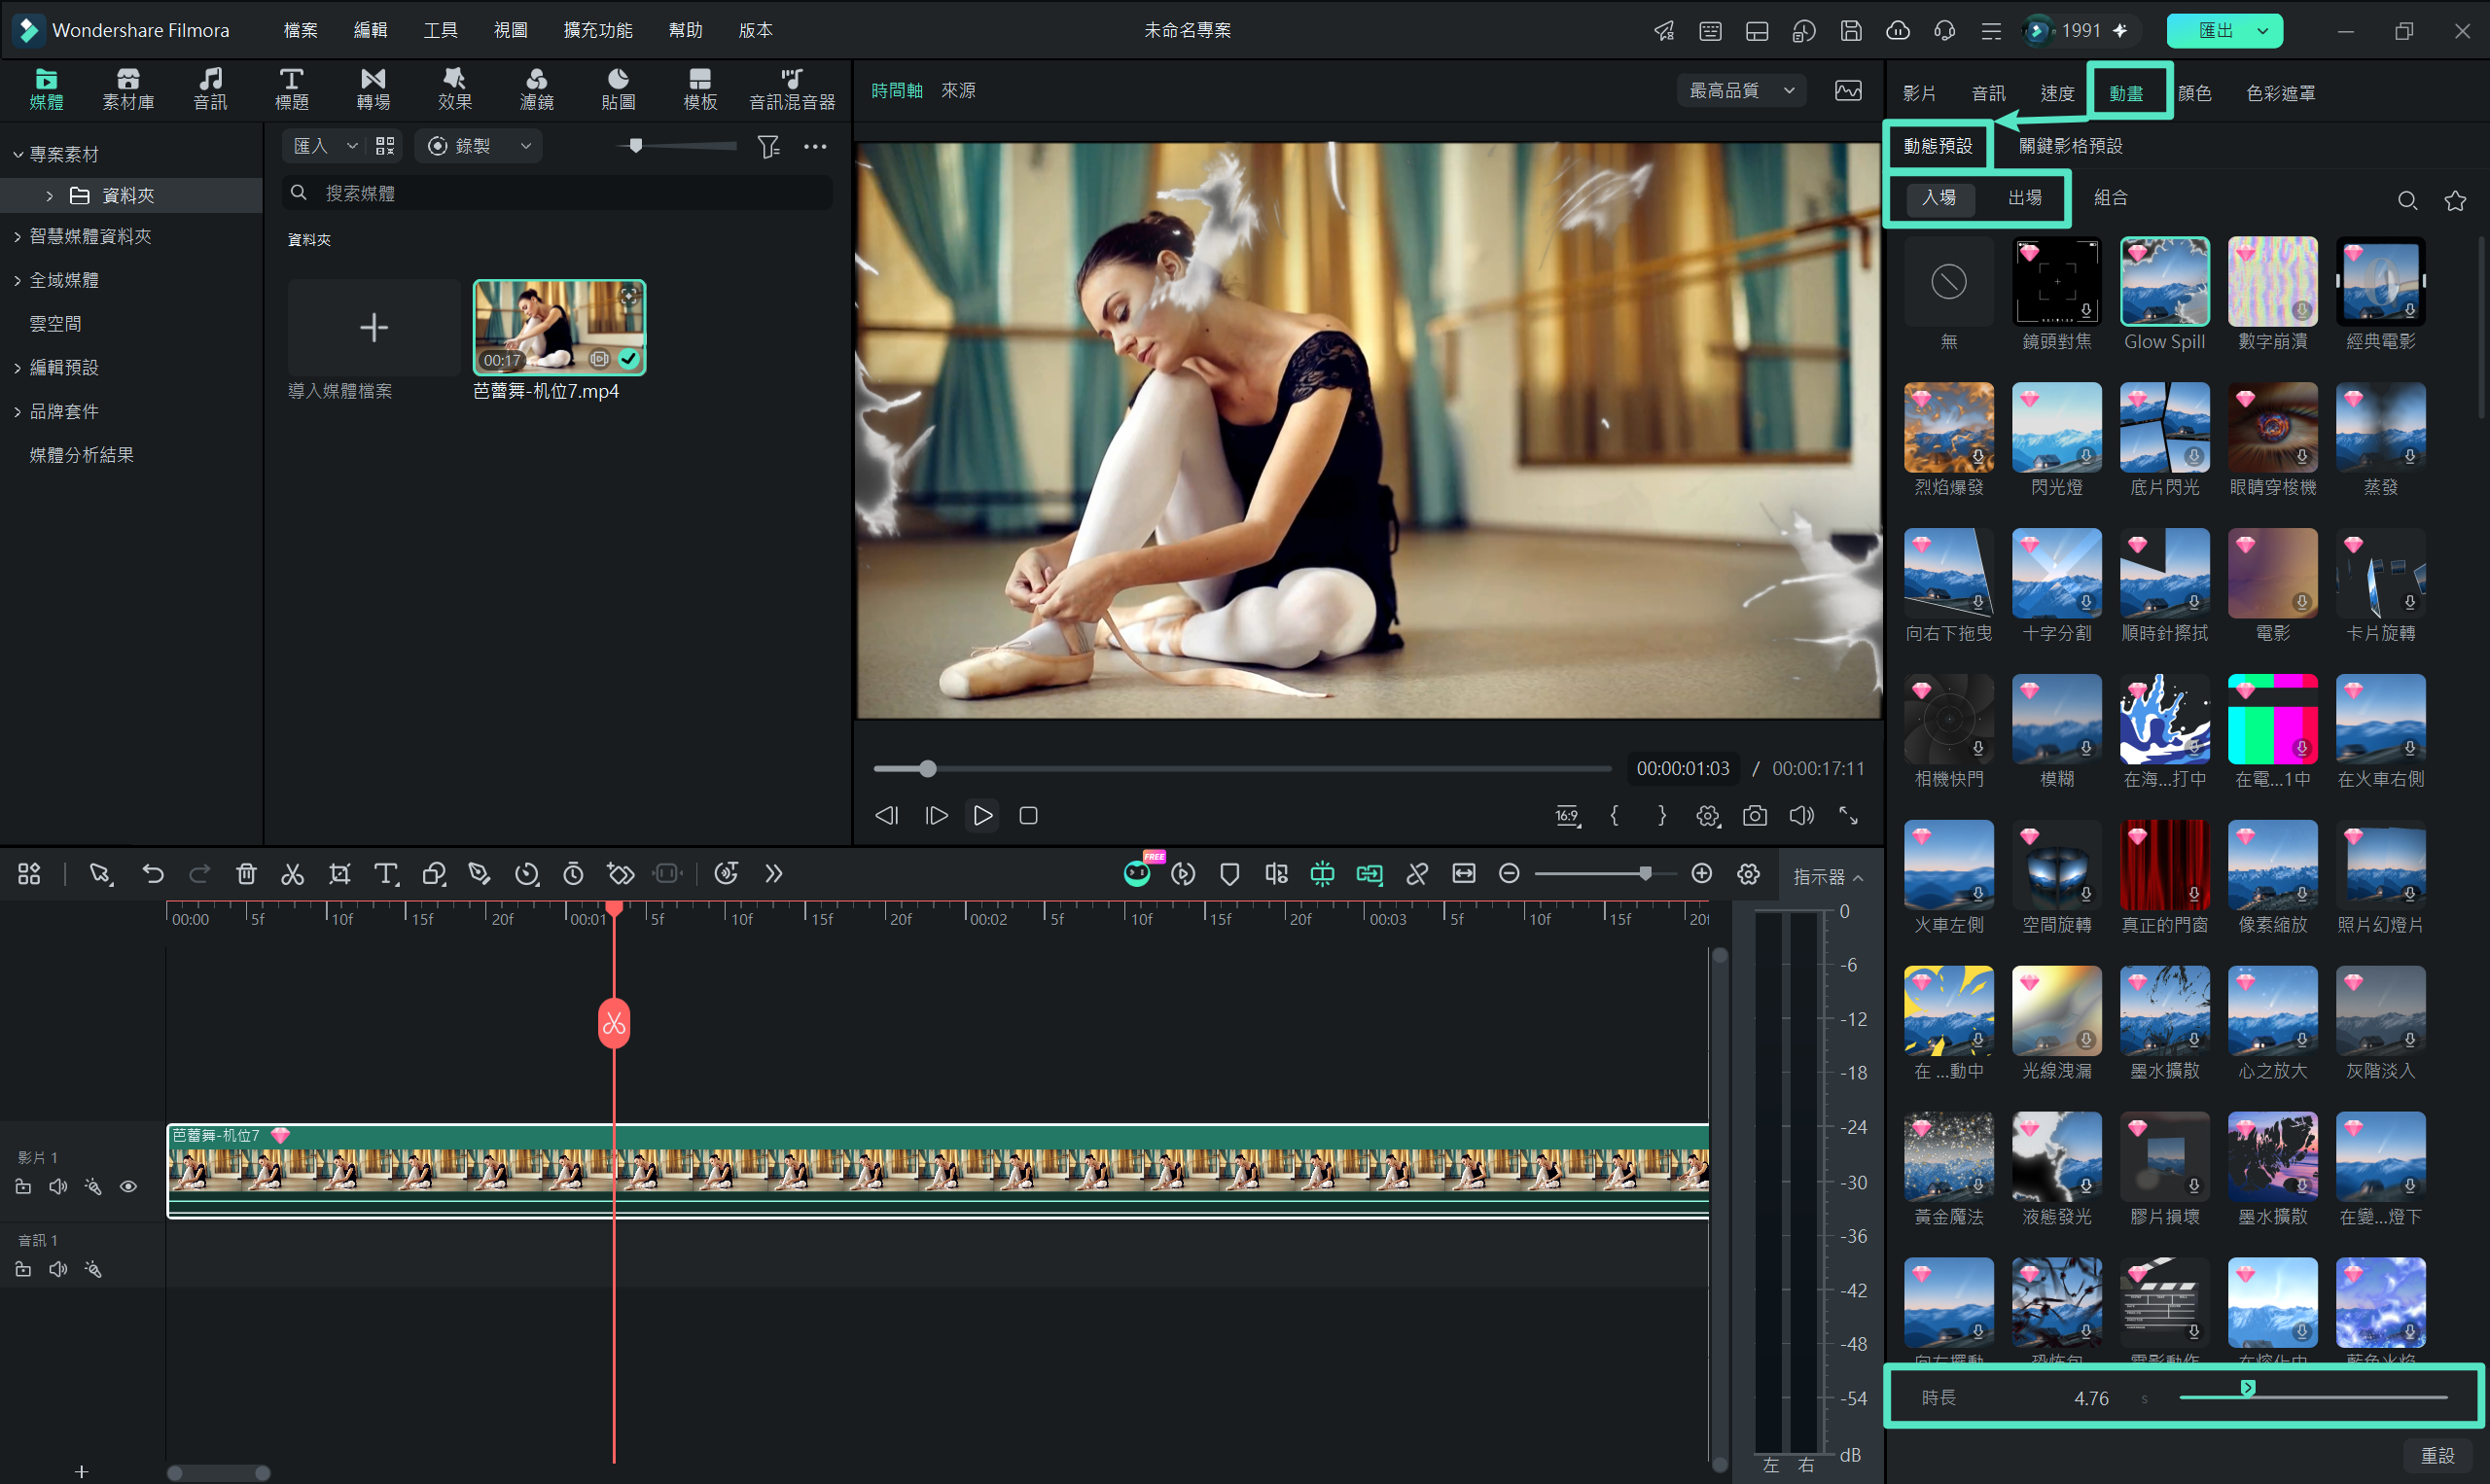Screen dimensions: 2490x1484
Task: Open the 轉場 transitions panel
Action: [373, 89]
